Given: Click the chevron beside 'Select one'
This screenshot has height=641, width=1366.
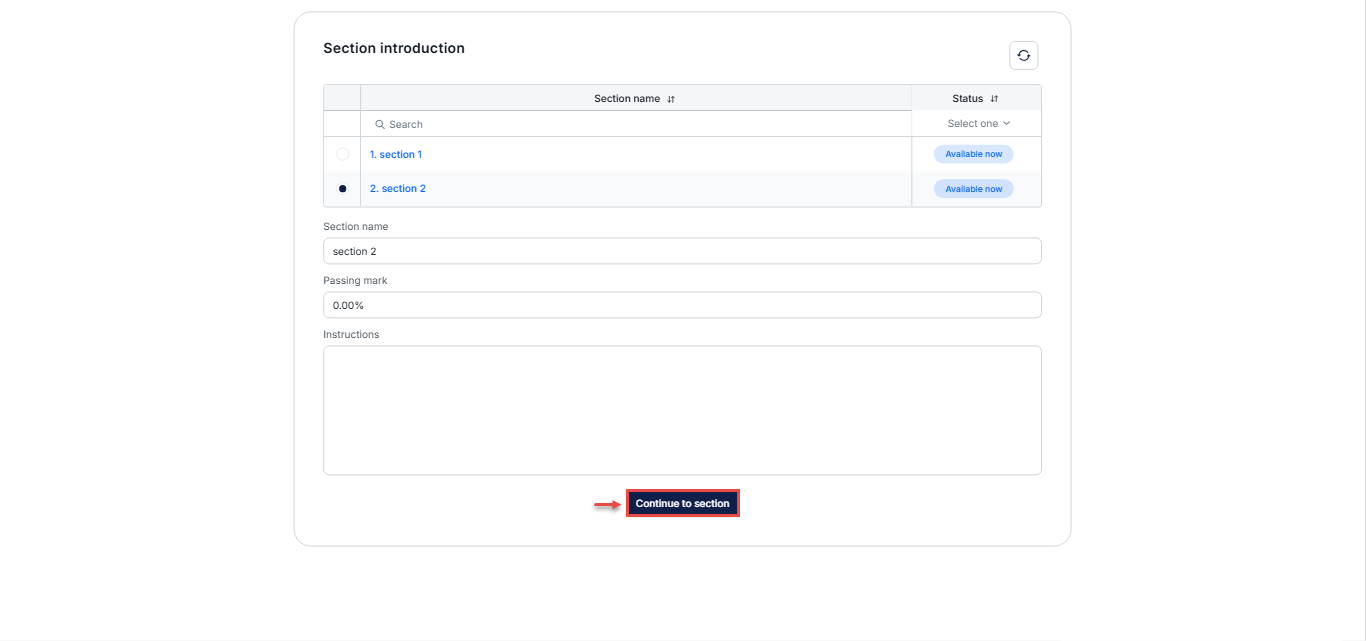Looking at the screenshot, I should [x=1006, y=124].
